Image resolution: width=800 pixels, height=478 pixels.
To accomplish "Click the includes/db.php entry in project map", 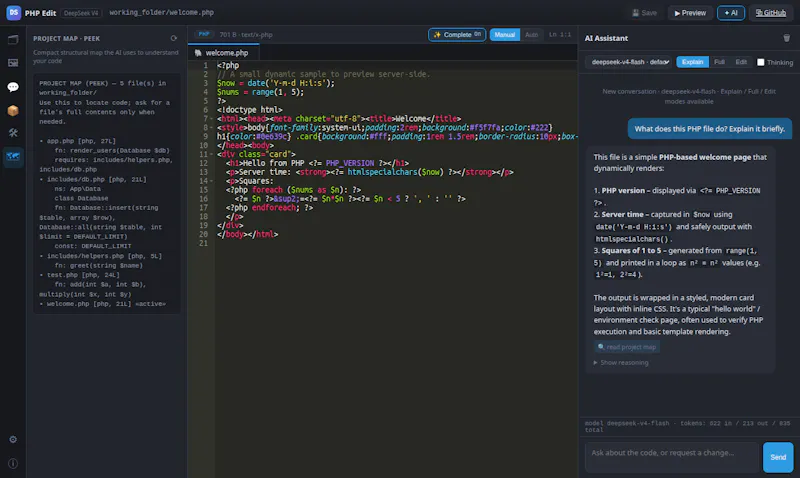I will (93, 179).
